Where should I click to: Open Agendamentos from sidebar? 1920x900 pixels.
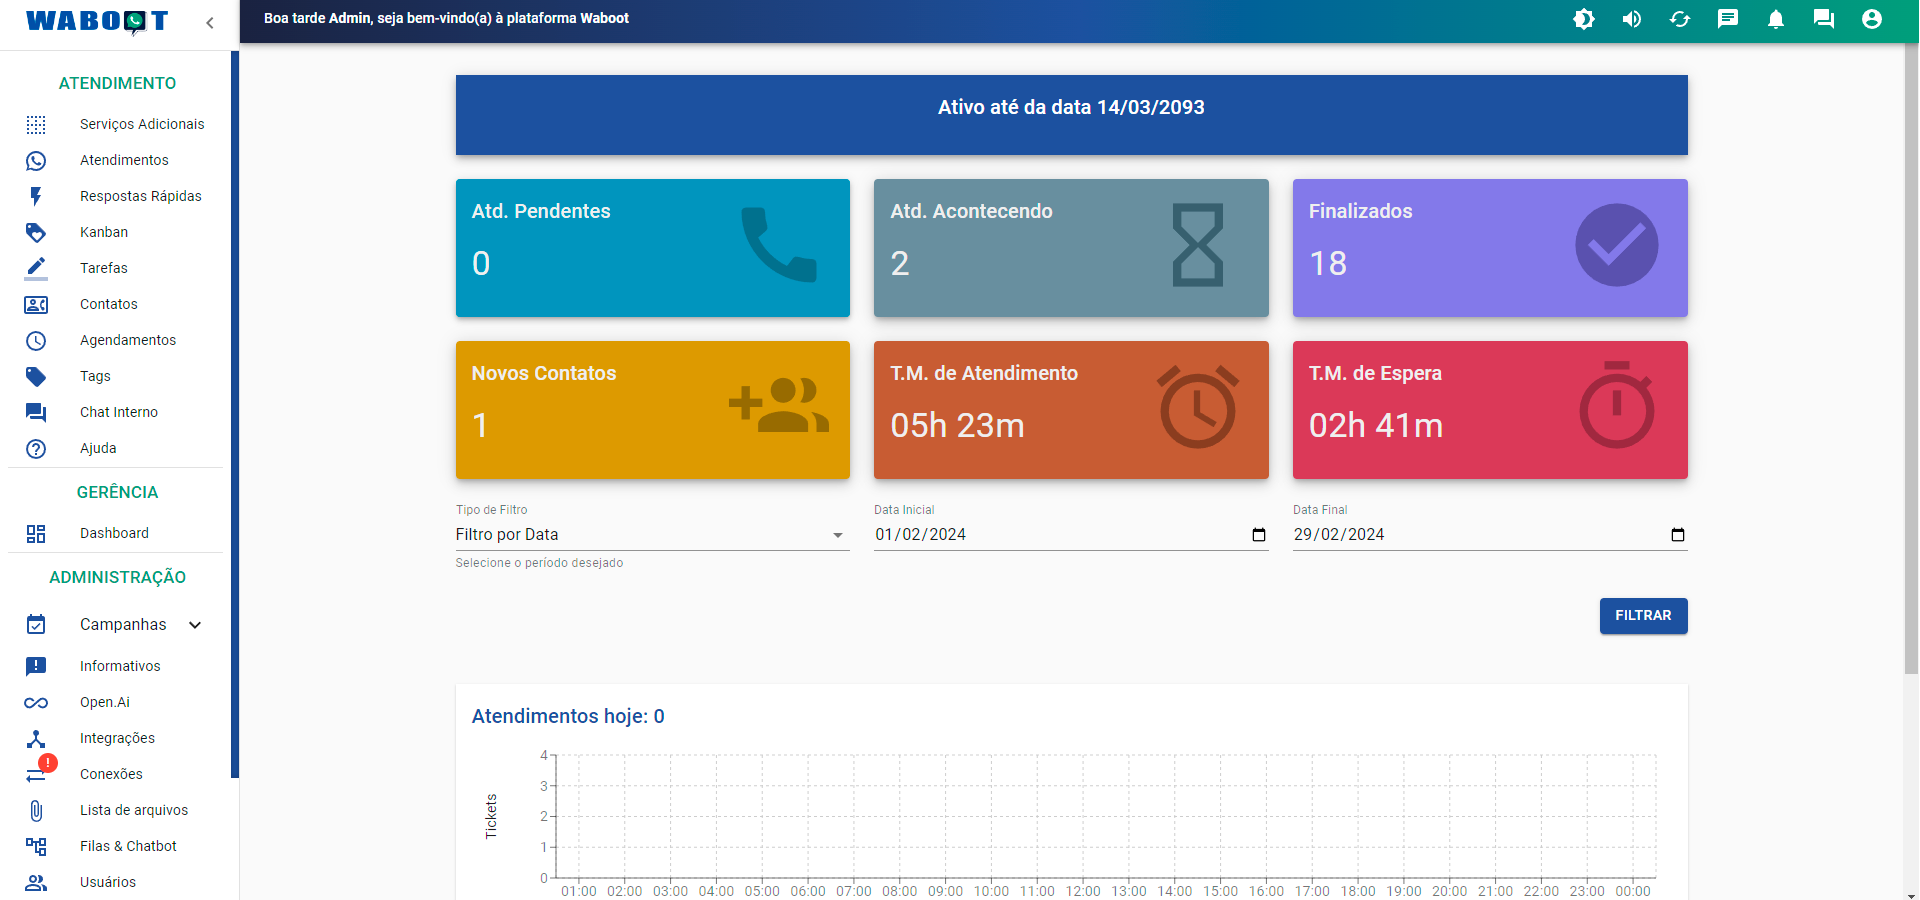tap(128, 340)
